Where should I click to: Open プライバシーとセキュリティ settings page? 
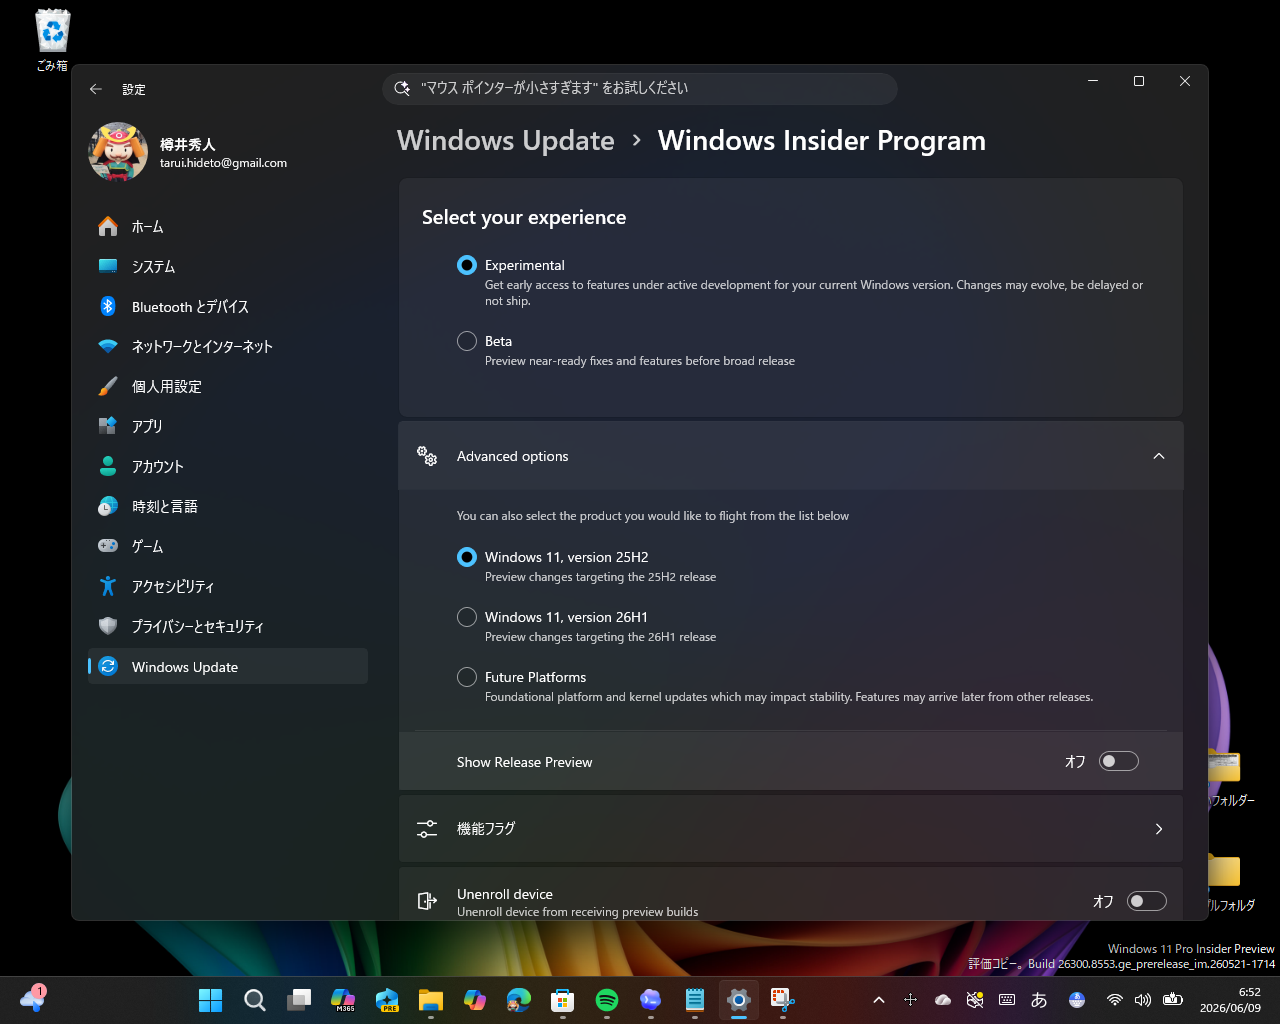(228, 627)
